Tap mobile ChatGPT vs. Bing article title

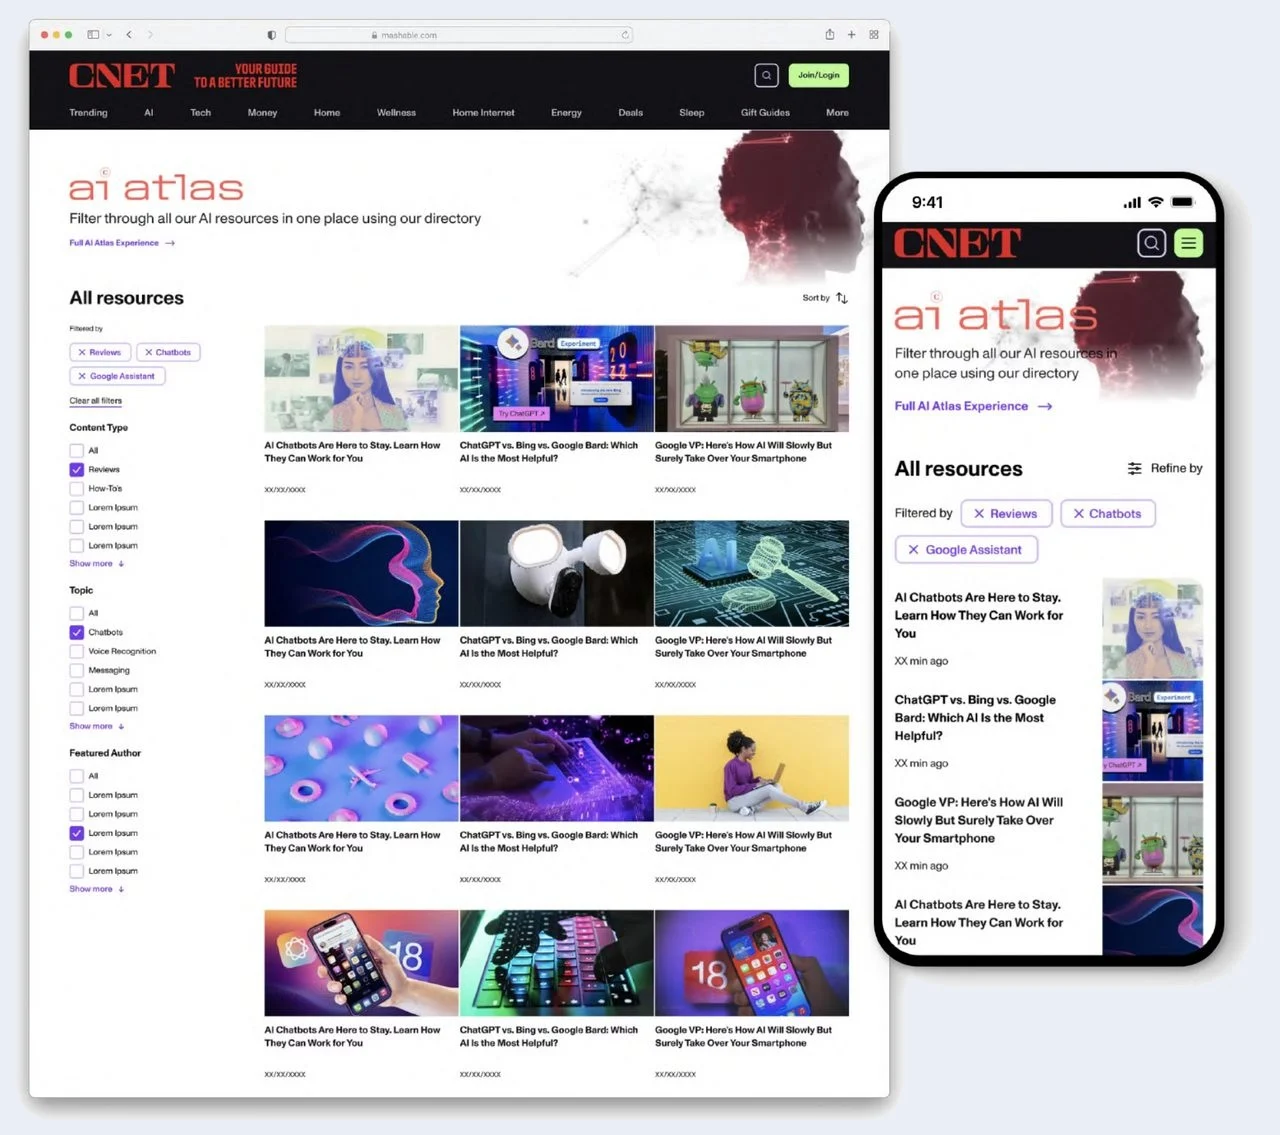(975, 718)
